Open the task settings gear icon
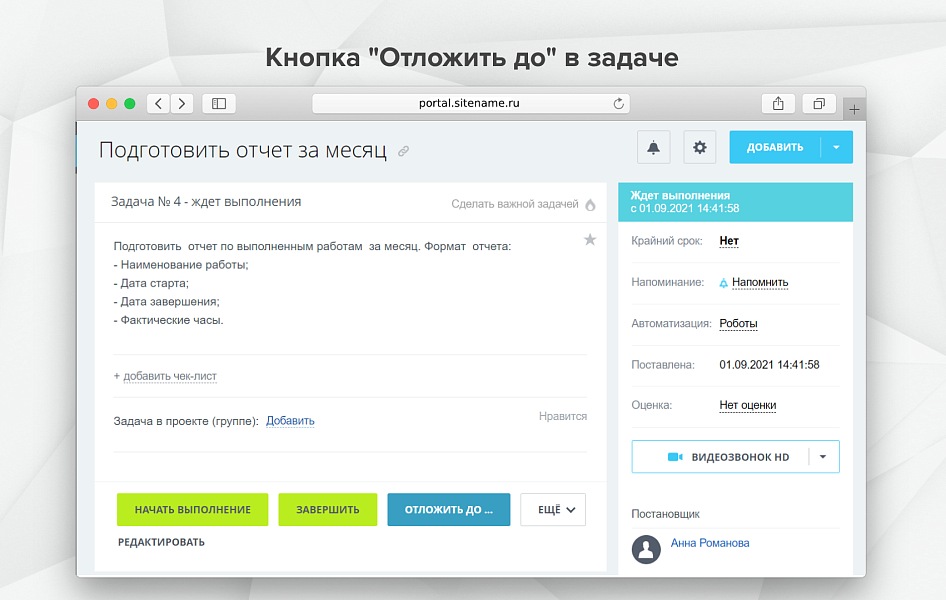The height and width of the screenshot is (600, 946). (699, 147)
